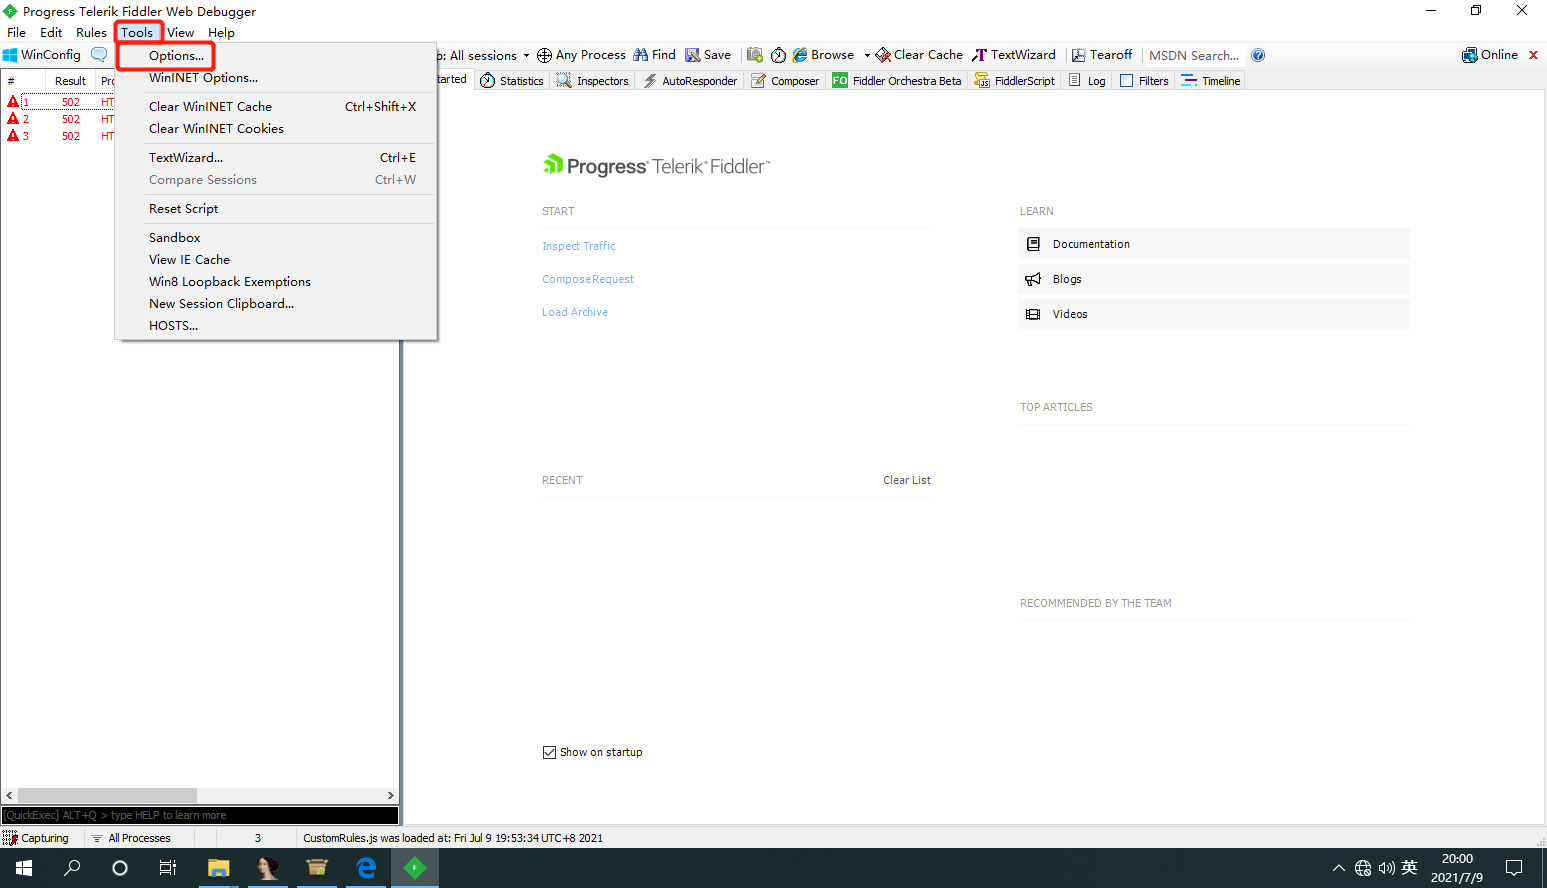Click the QuickExec command box

(x=200, y=815)
